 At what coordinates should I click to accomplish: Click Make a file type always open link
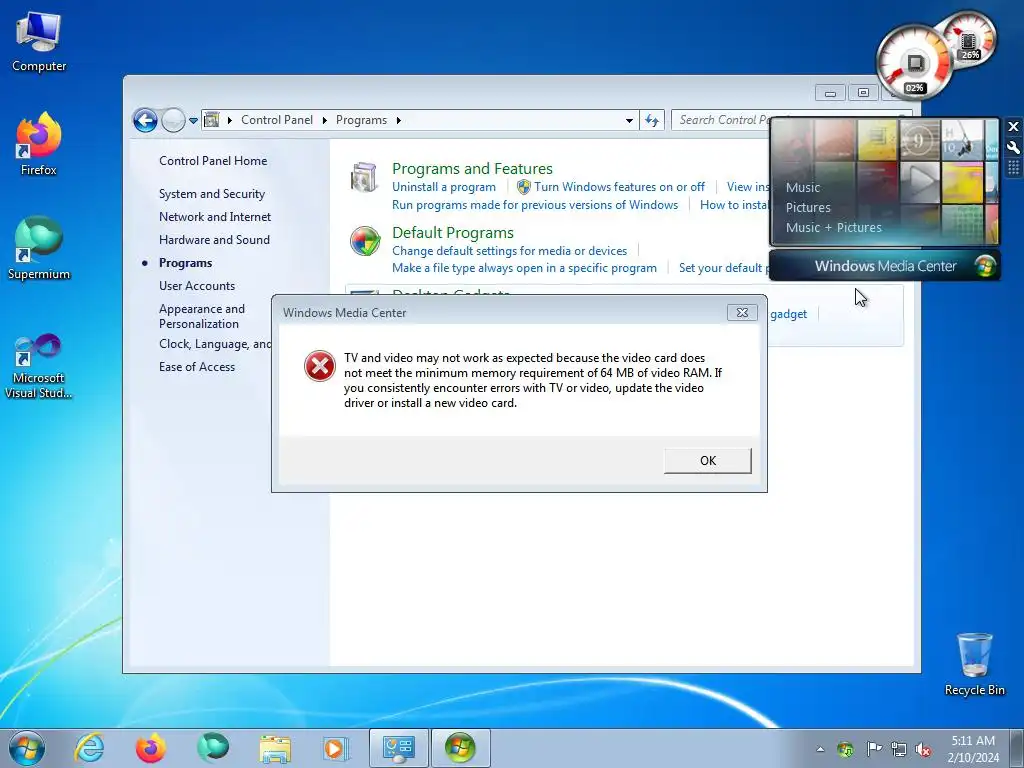tap(524, 268)
